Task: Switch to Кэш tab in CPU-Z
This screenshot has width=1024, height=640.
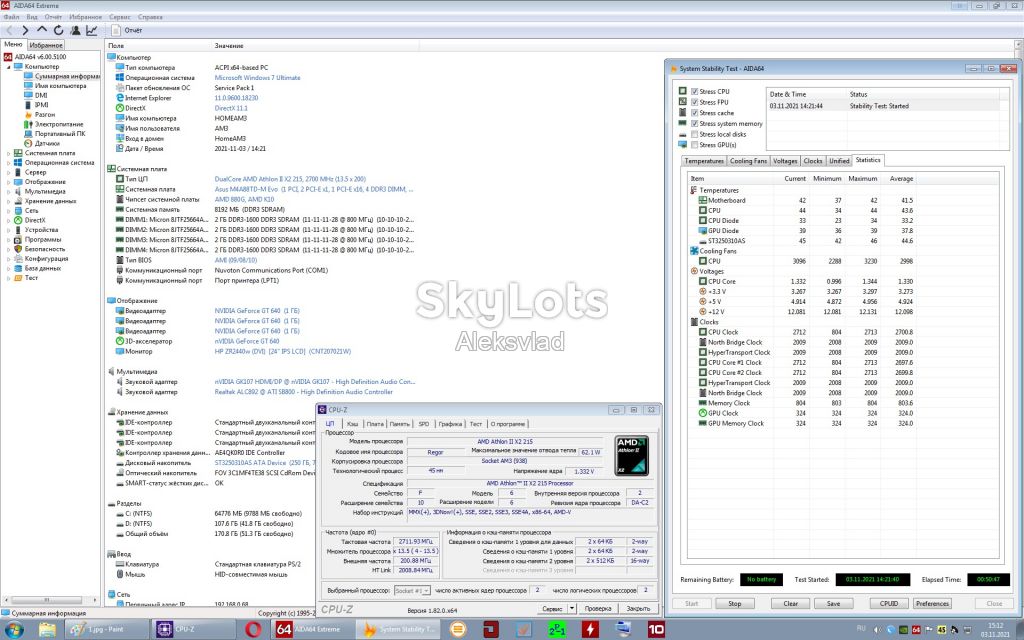Action: 352,424
